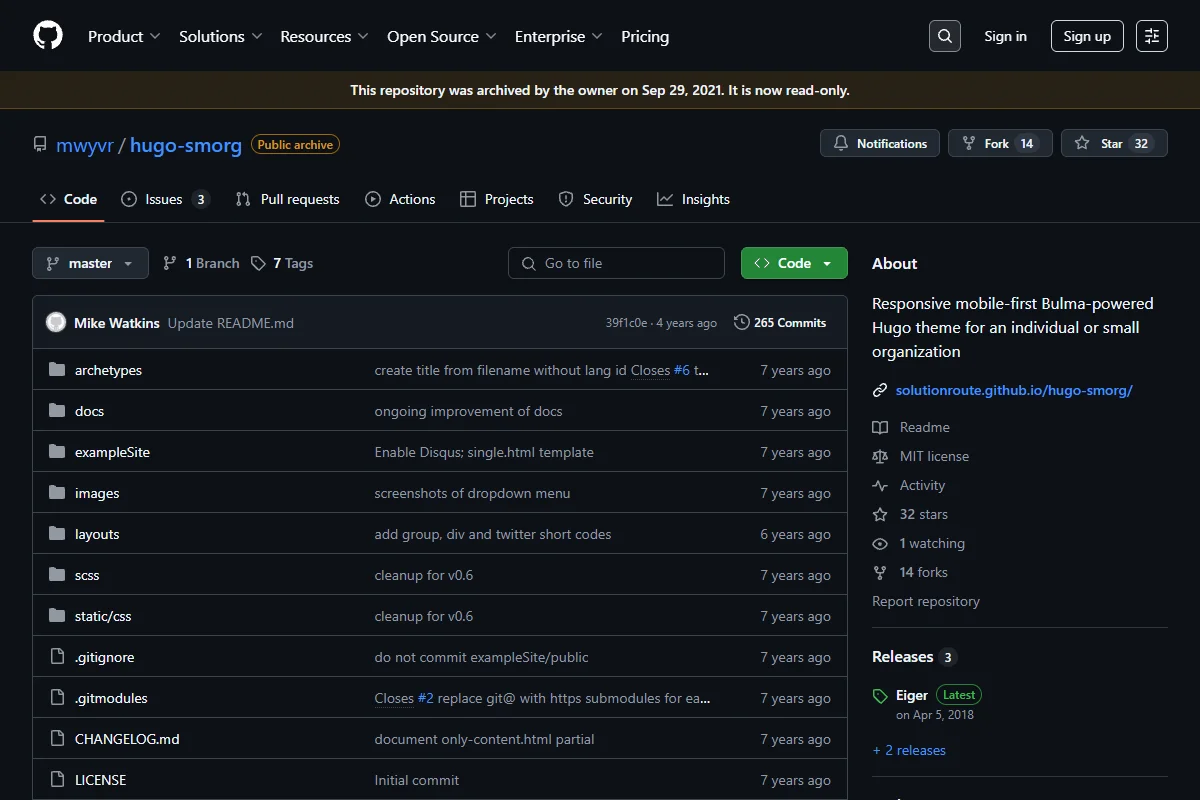The image size is (1200, 800).
Task: Open the 265 Commits history link
Action: tap(780, 323)
